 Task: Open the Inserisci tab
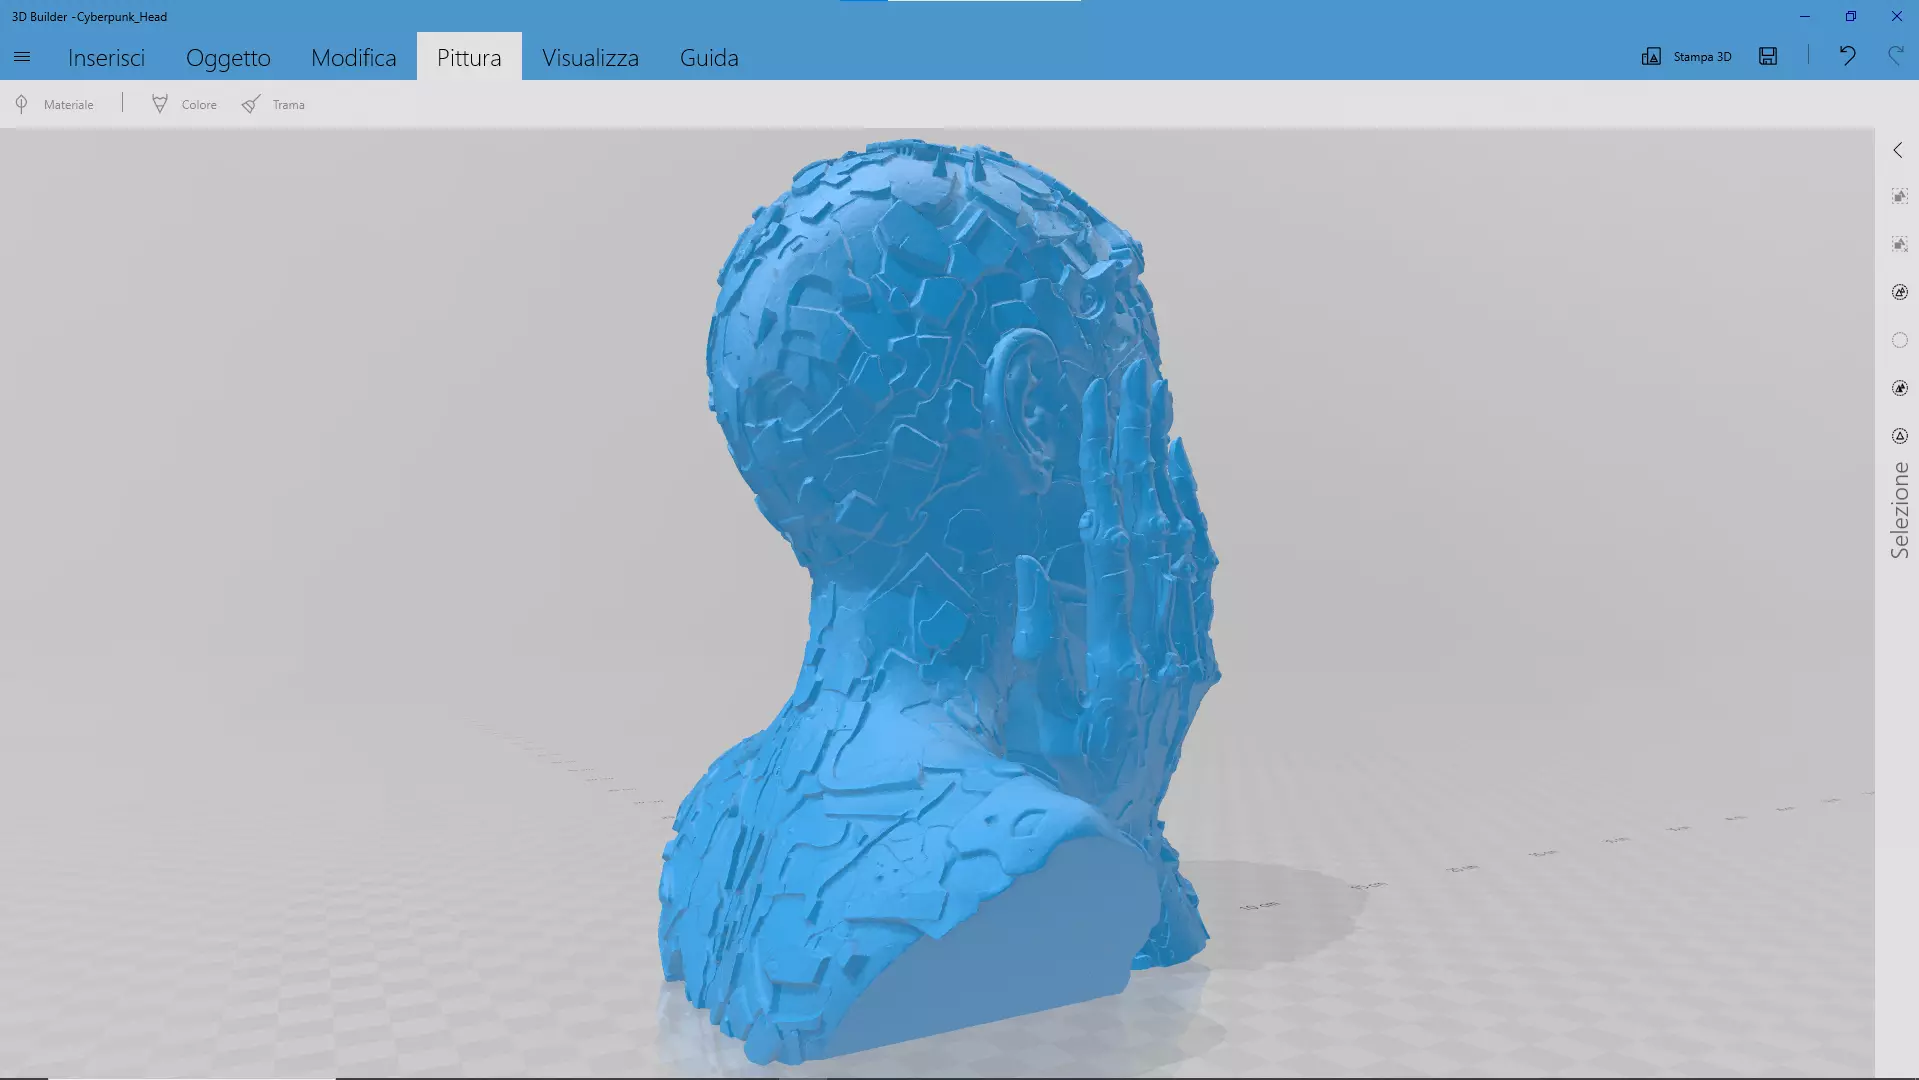106,57
